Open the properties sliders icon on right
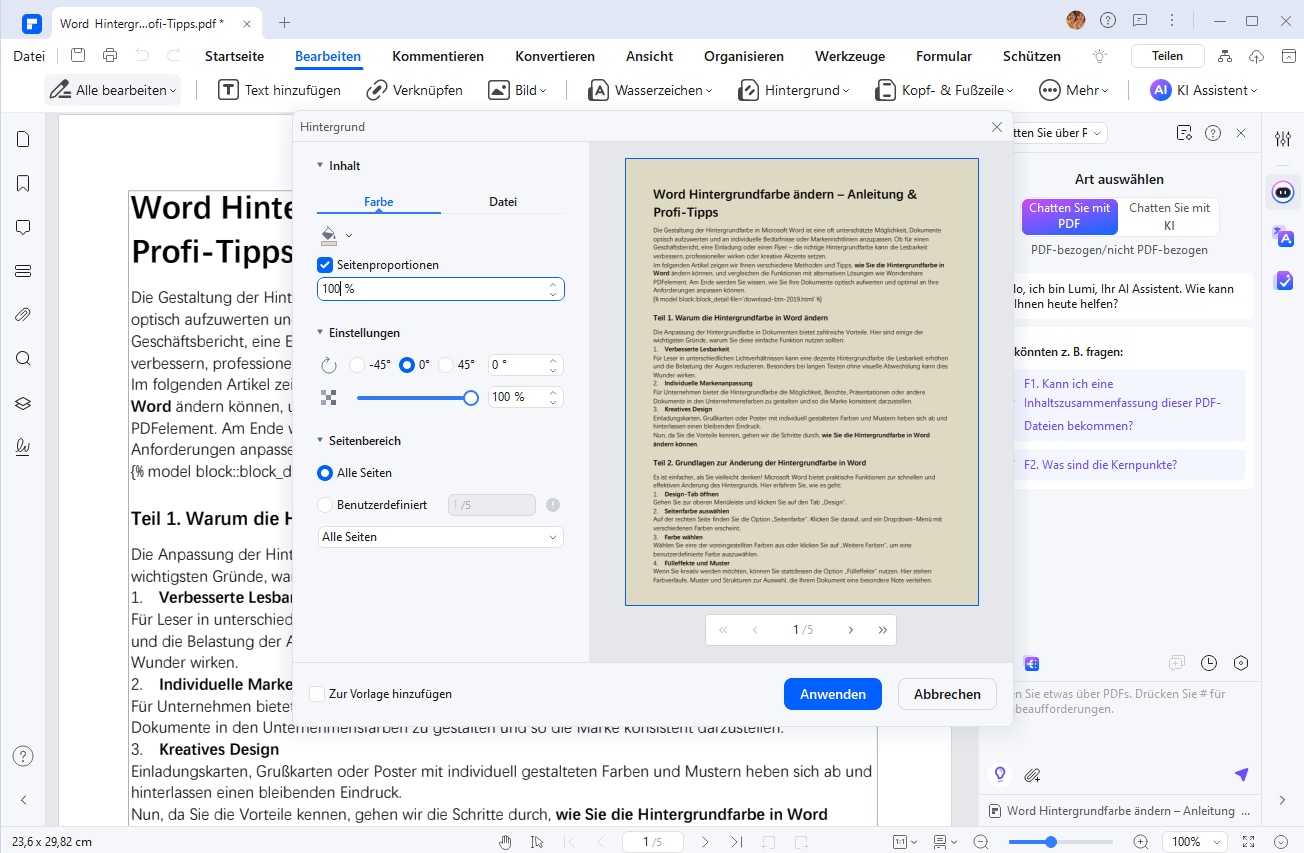This screenshot has height=853, width=1304. coord(1283,139)
